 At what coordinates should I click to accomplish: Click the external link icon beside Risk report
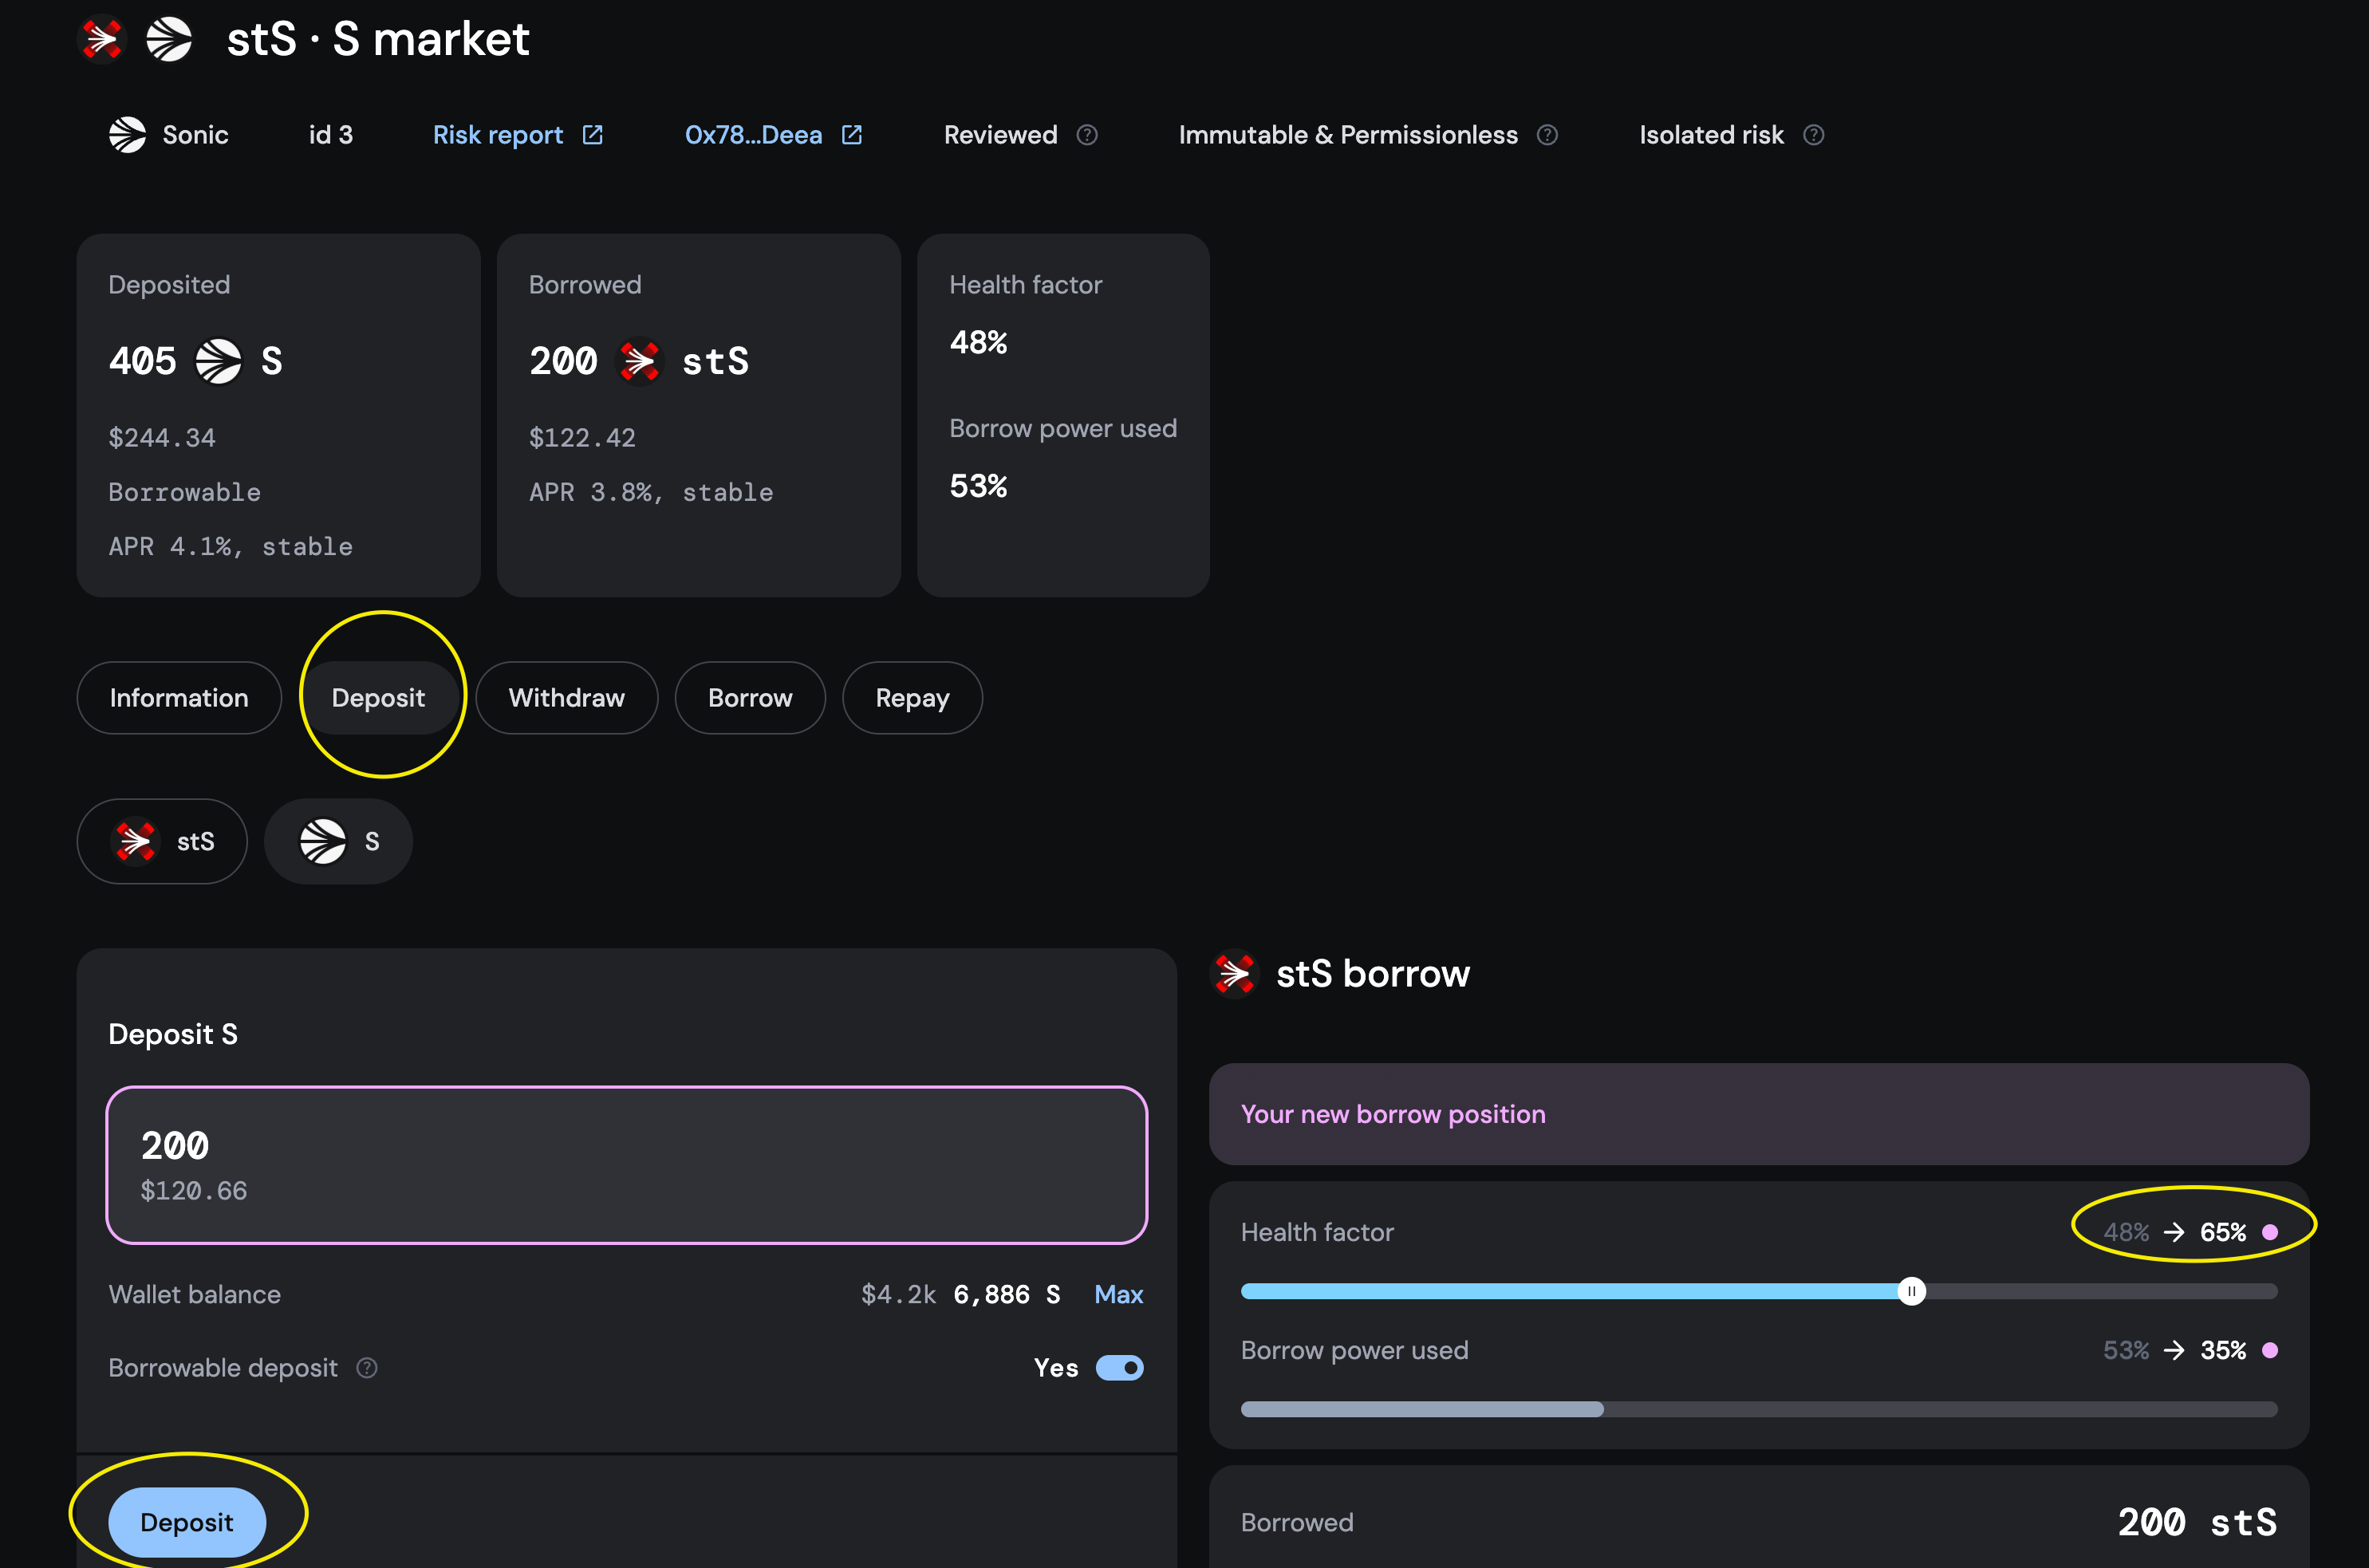[x=593, y=135]
